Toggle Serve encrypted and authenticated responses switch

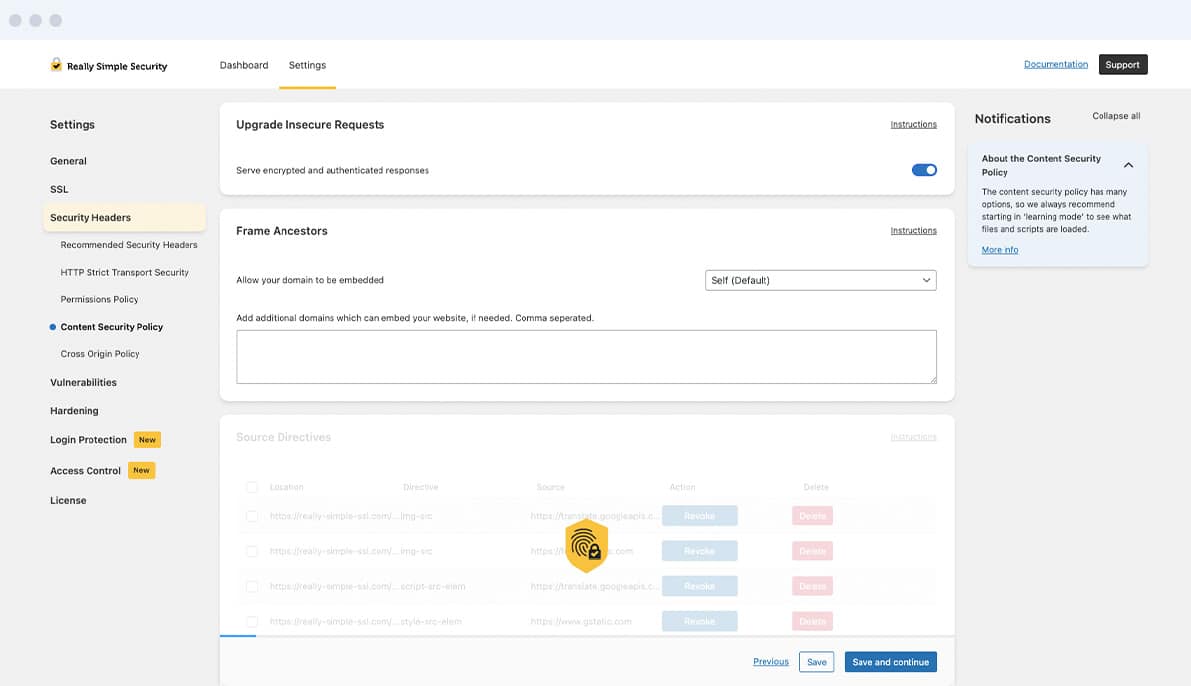pyautogui.click(x=923, y=170)
